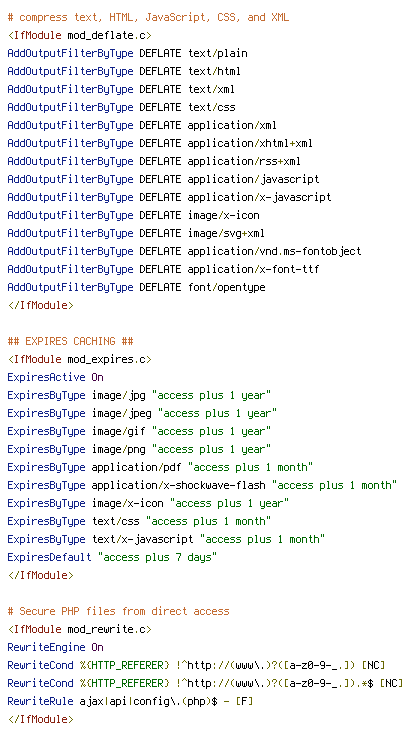Click the ExpiresDefault access plus 7 days line
418x736 pixels.
(112, 558)
